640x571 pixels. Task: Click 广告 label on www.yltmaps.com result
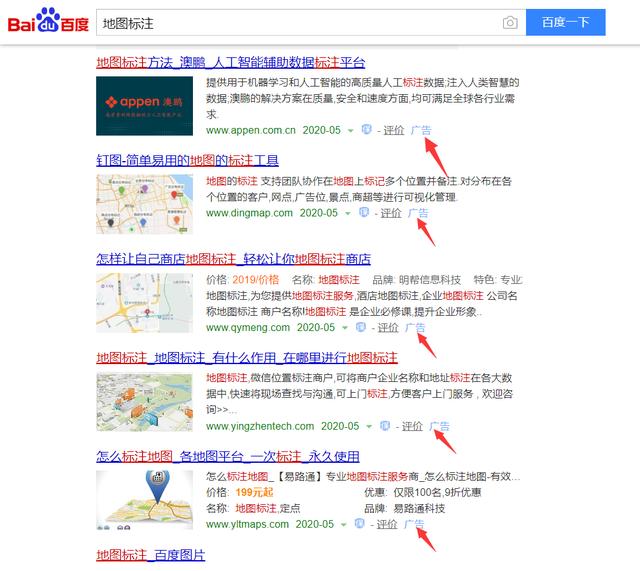(x=414, y=524)
